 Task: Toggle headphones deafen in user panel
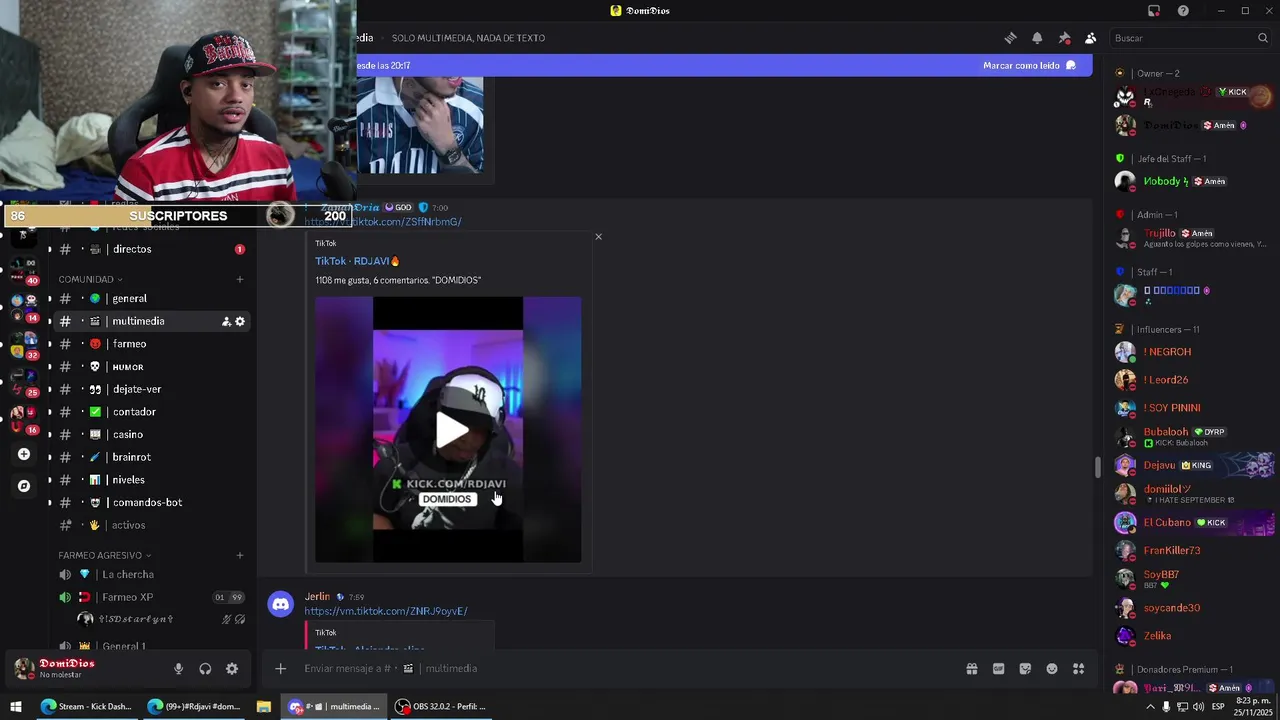click(x=205, y=669)
